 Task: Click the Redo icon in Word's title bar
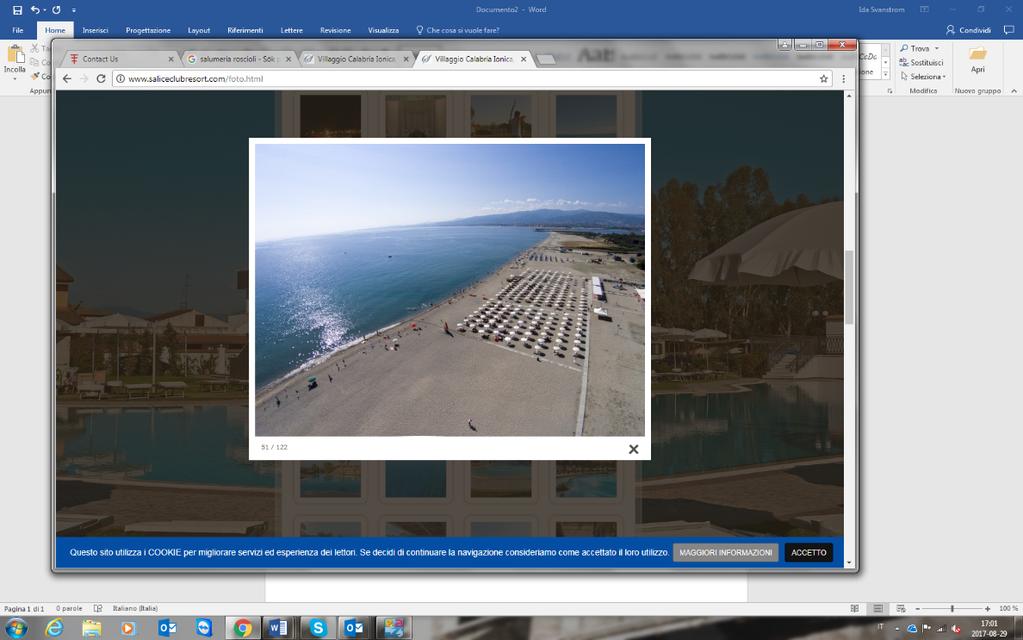click(x=56, y=10)
